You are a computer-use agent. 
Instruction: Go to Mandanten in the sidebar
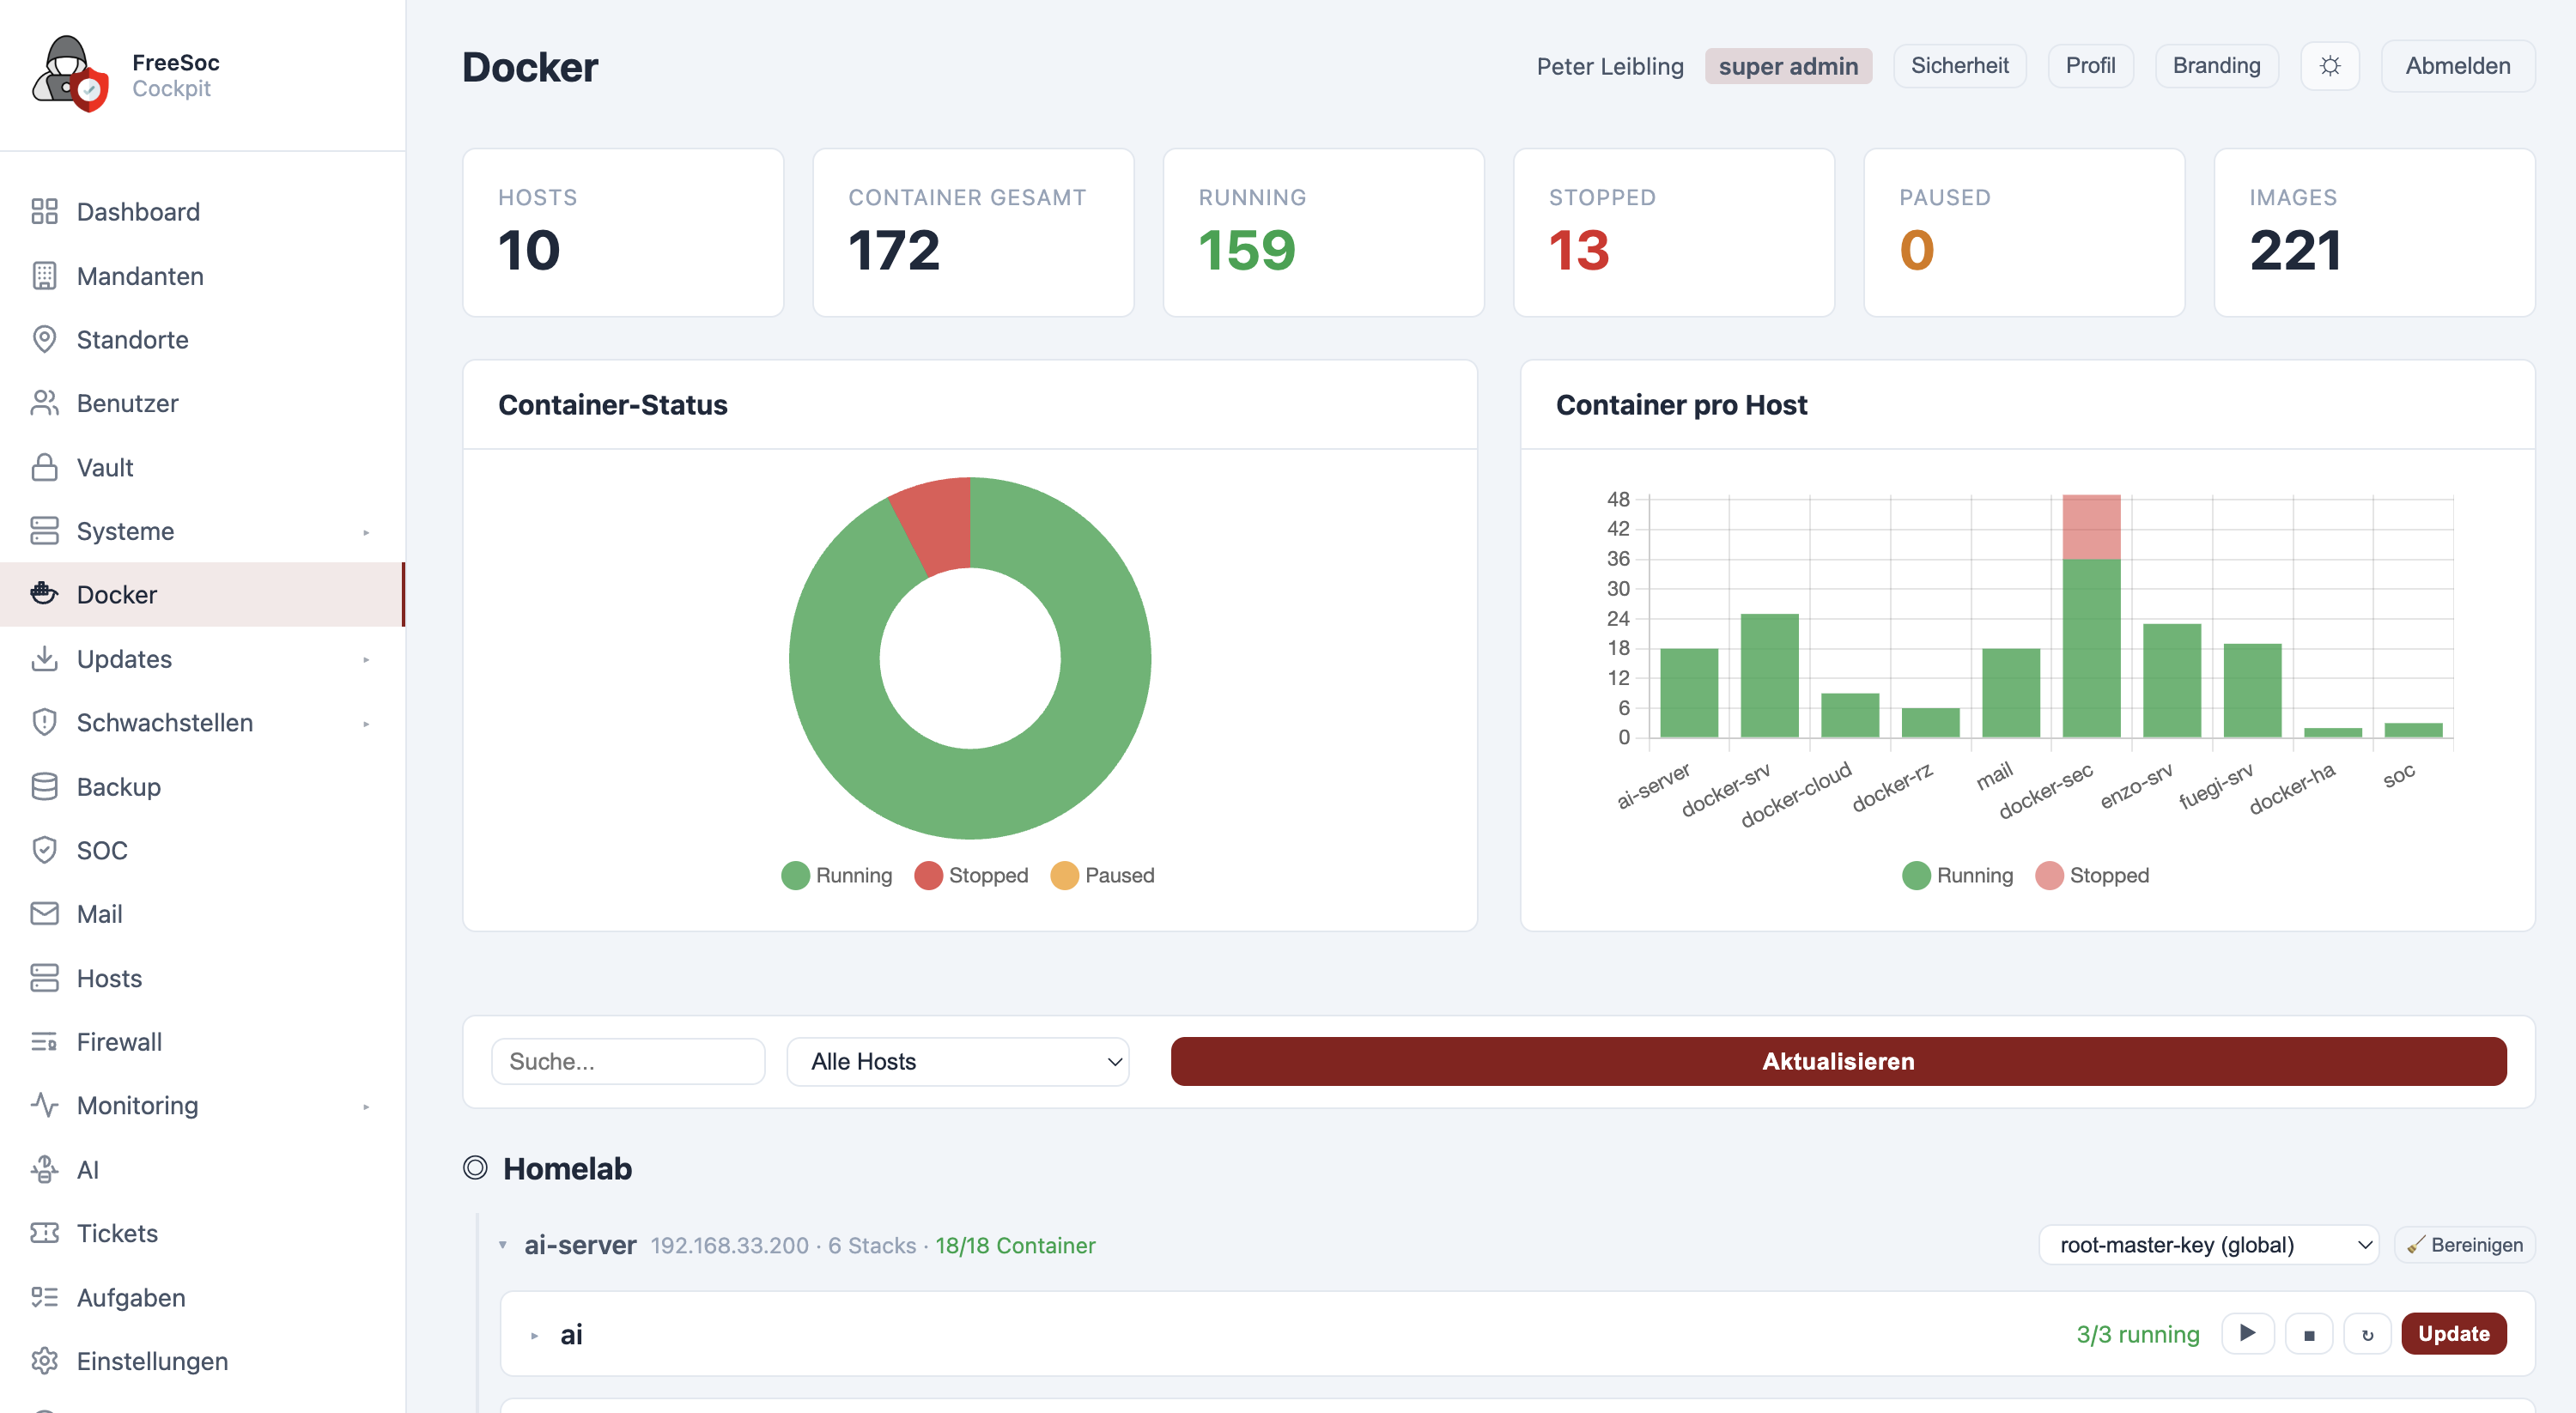point(140,276)
